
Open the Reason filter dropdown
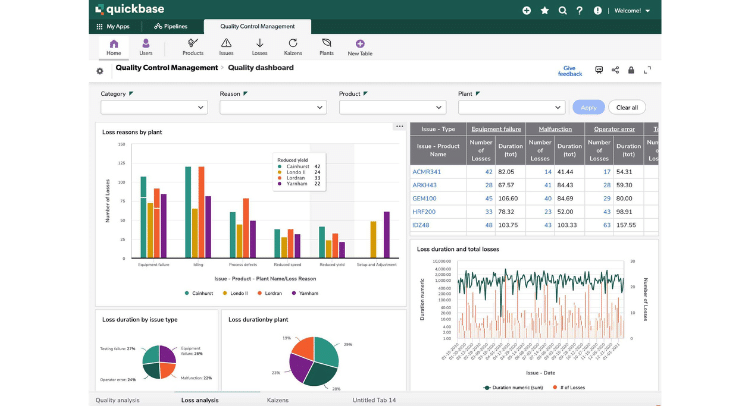[273, 108]
